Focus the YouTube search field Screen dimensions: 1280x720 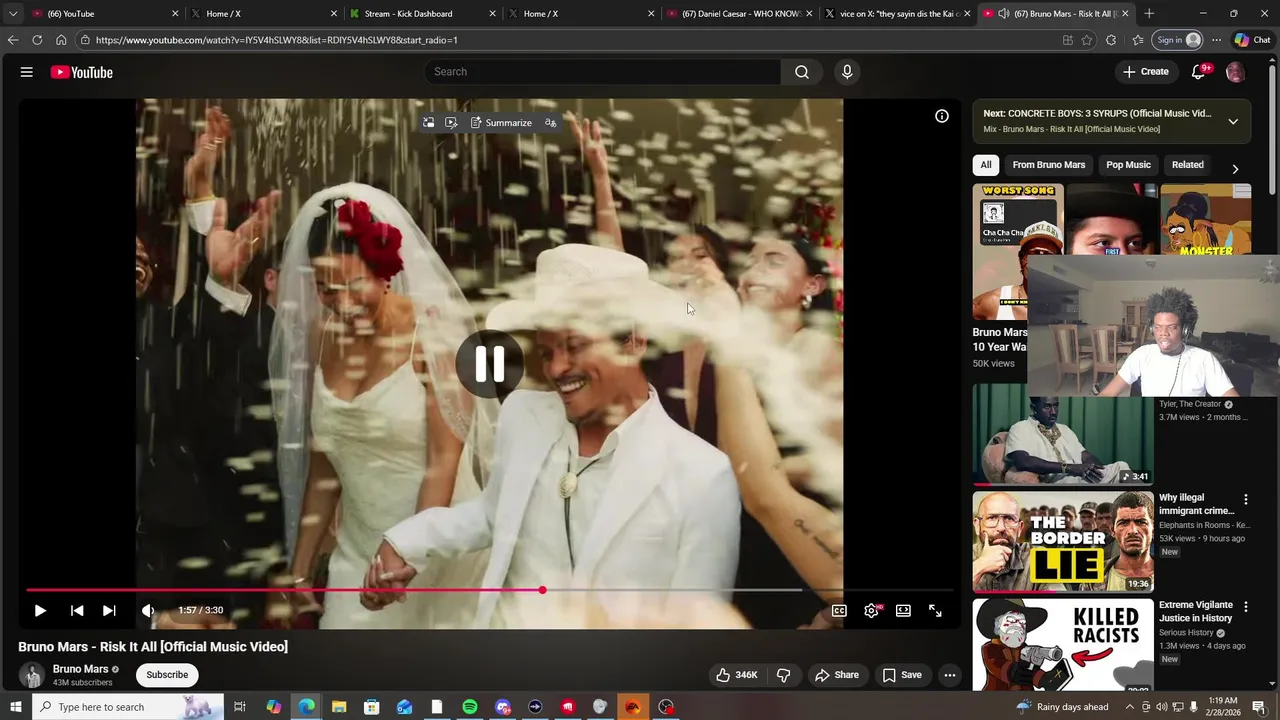point(603,72)
